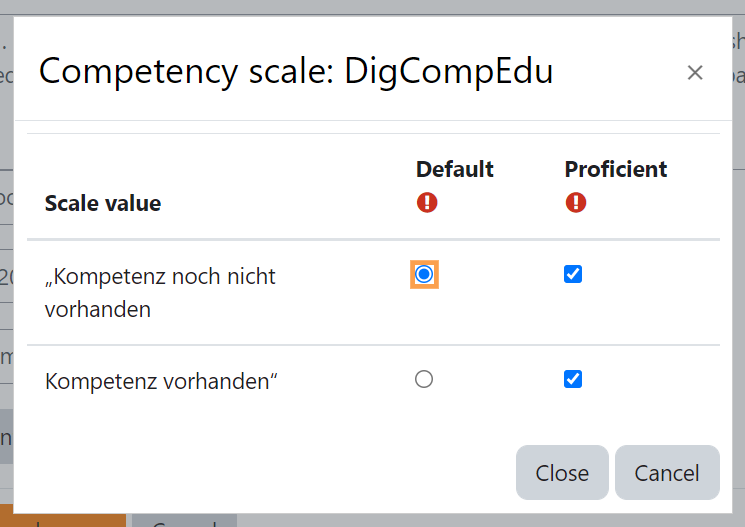Viewport: 745px width, 527px height.
Task: Click the dialog's Cancel button
Action: pos(667,472)
